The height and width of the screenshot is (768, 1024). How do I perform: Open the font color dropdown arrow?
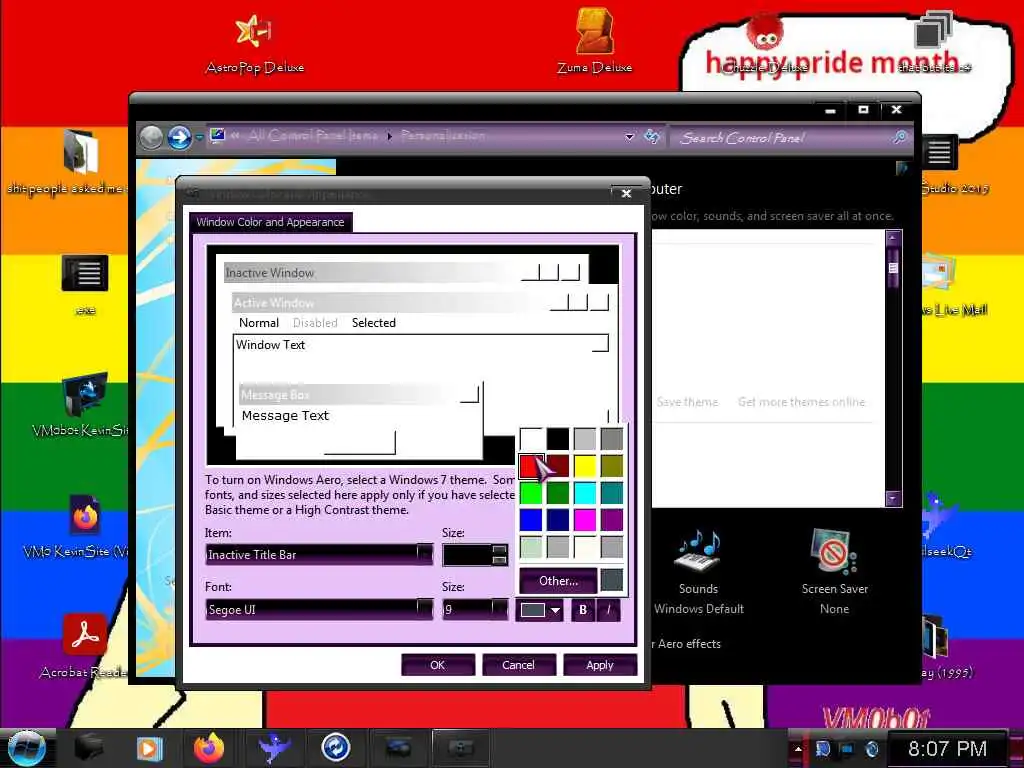pyautogui.click(x=555, y=610)
